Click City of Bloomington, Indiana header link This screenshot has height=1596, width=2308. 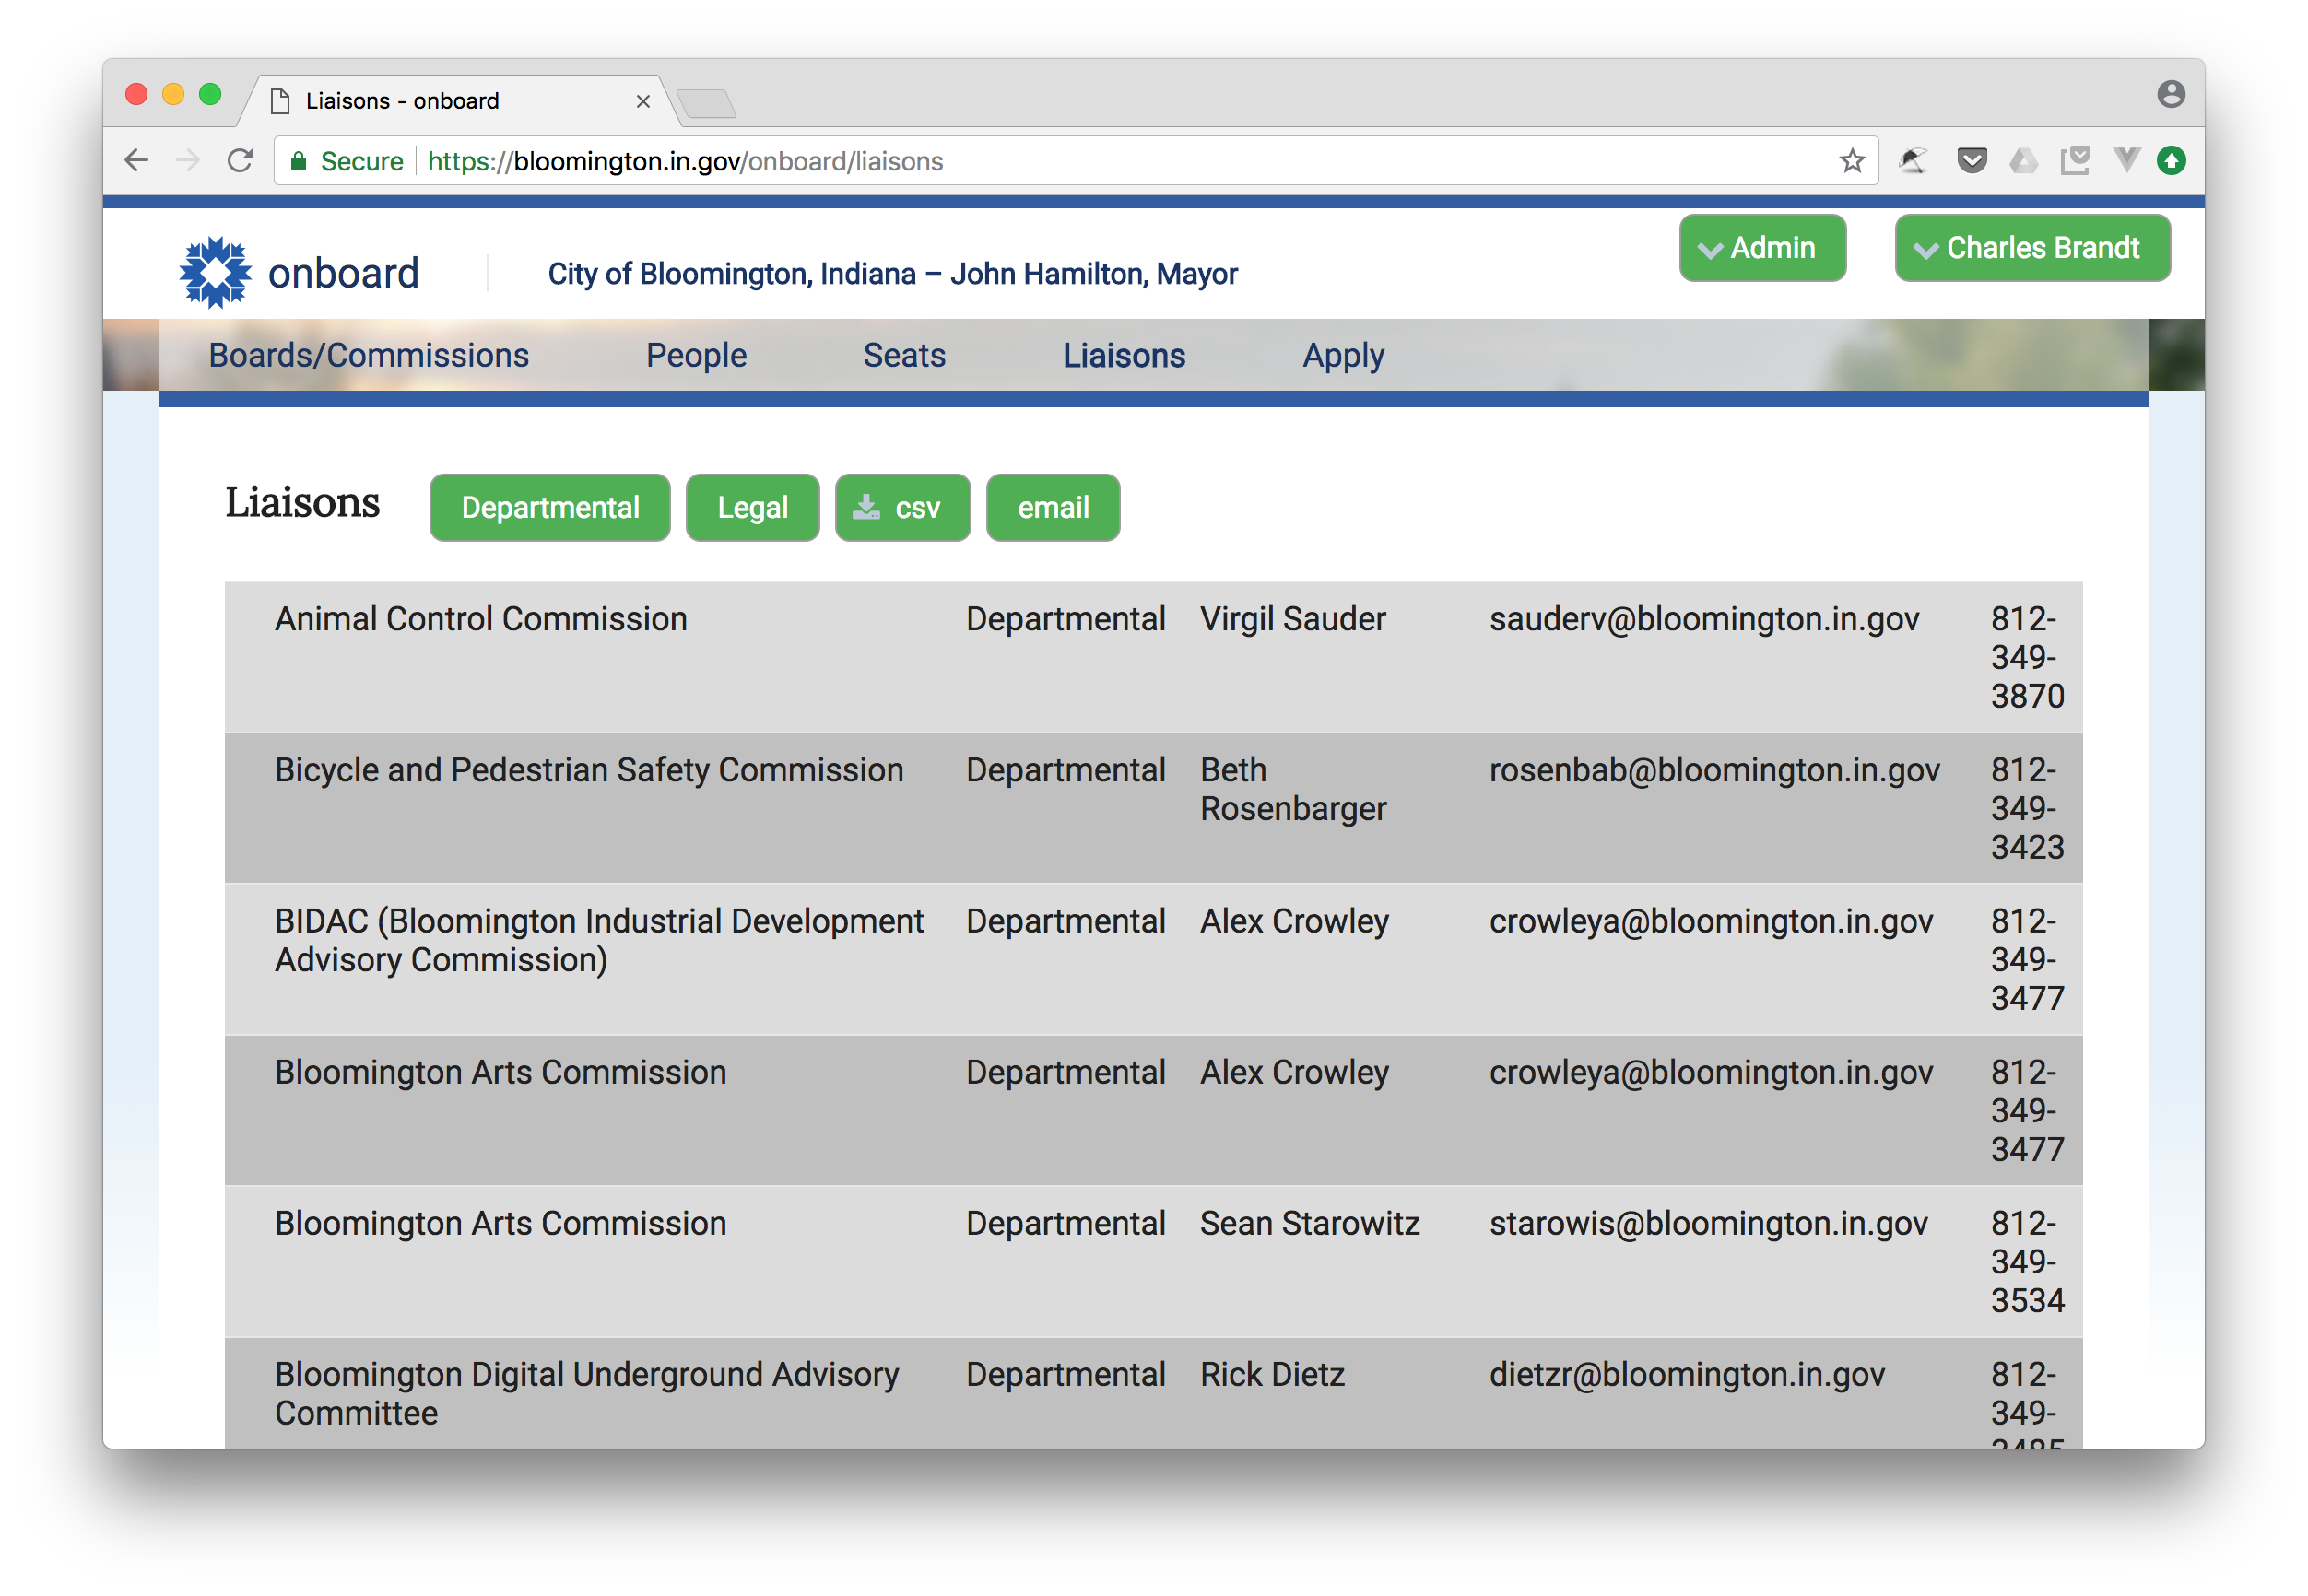click(892, 274)
